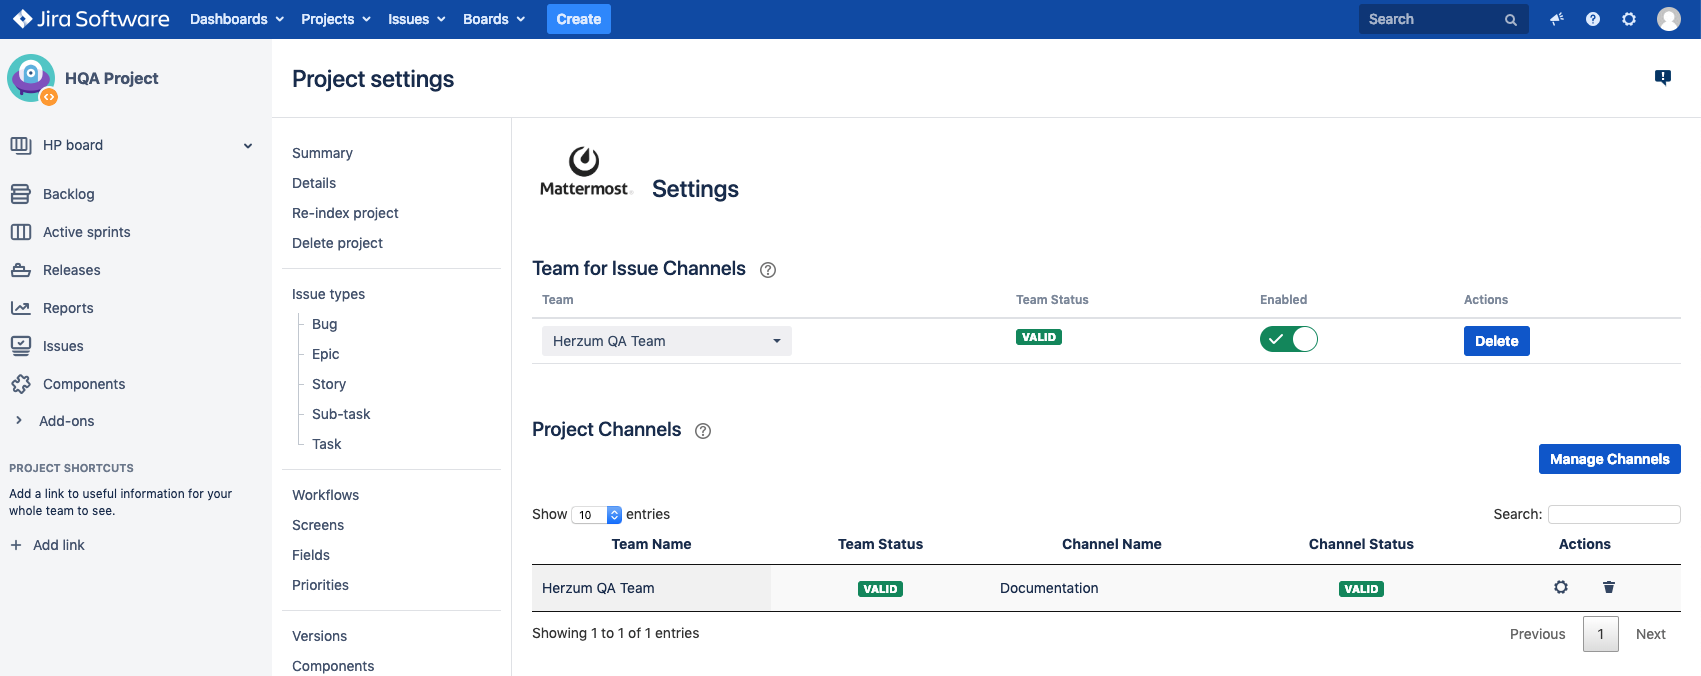Delete Documentation channel with trash icon
The height and width of the screenshot is (676, 1701).
tap(1609, 587)
